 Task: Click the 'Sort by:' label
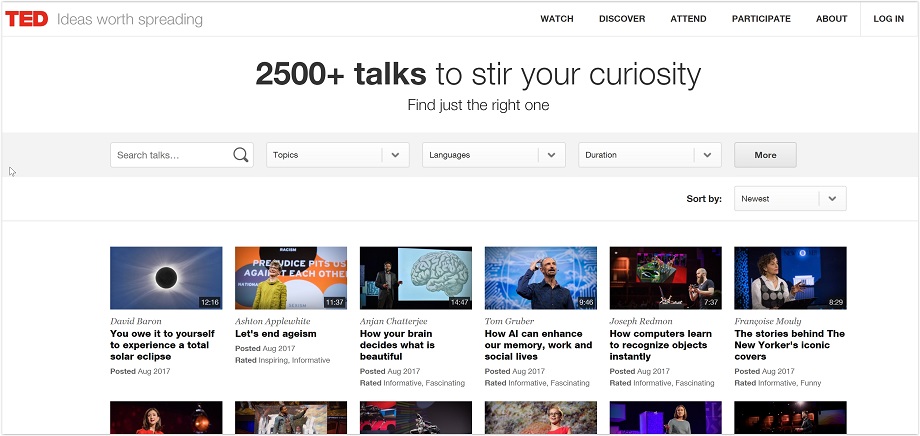(x=704, y=198)
